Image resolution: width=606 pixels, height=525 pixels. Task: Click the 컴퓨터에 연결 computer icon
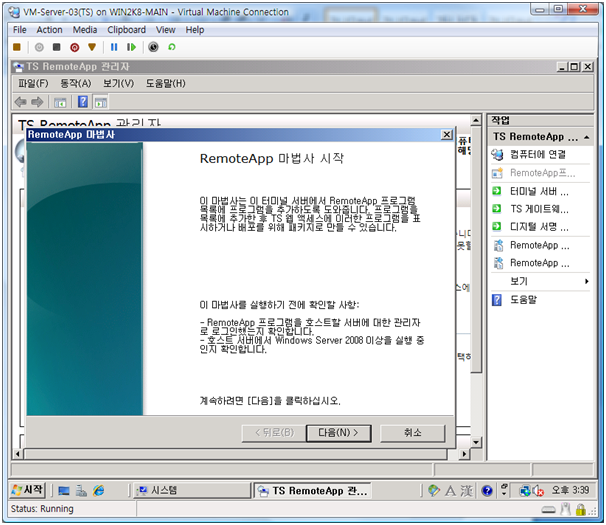(497, 155)
